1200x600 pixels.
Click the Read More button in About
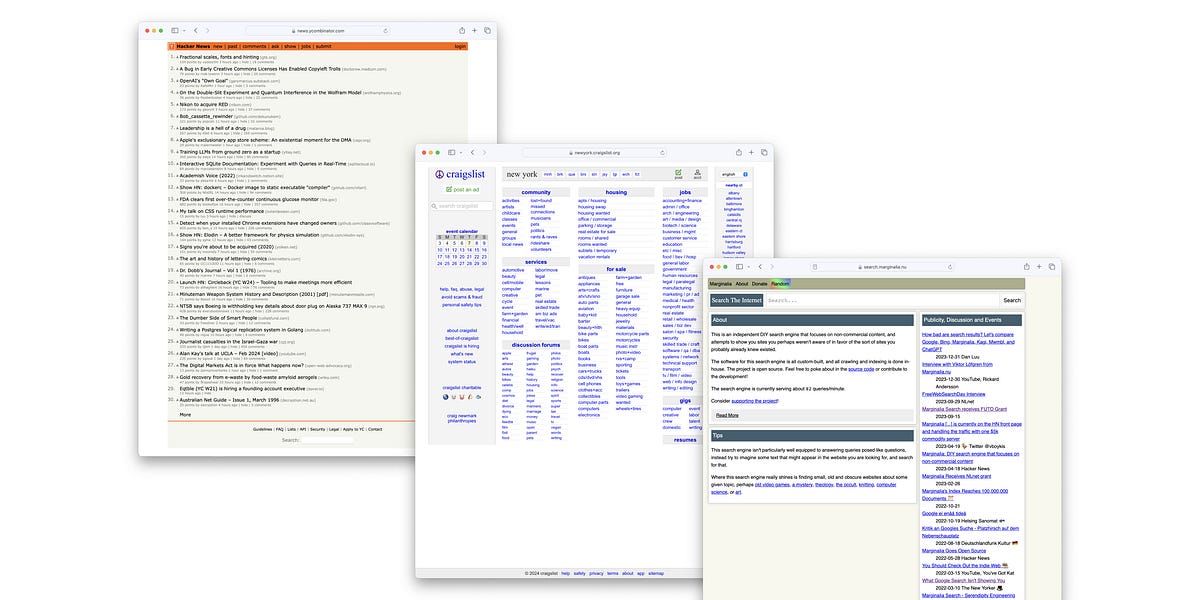[727, 415]
